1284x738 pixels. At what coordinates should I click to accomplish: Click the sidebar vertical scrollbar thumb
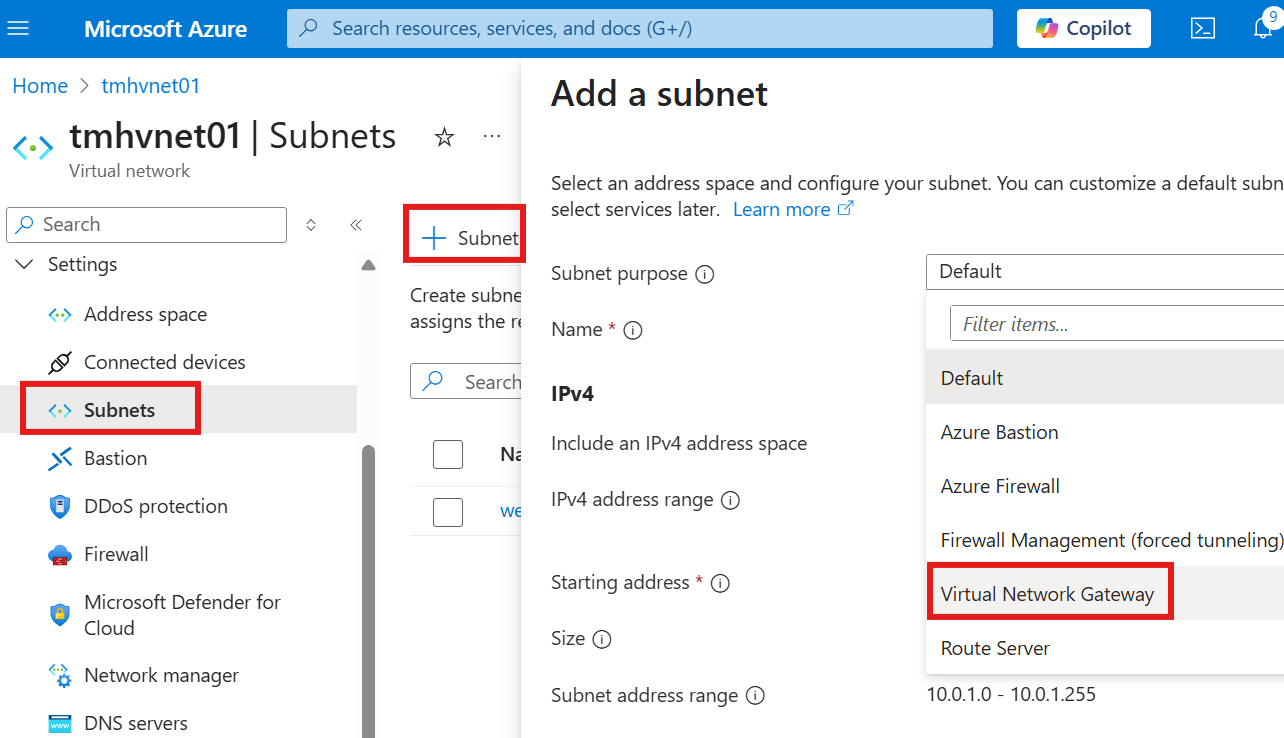(x=368, y=590)
